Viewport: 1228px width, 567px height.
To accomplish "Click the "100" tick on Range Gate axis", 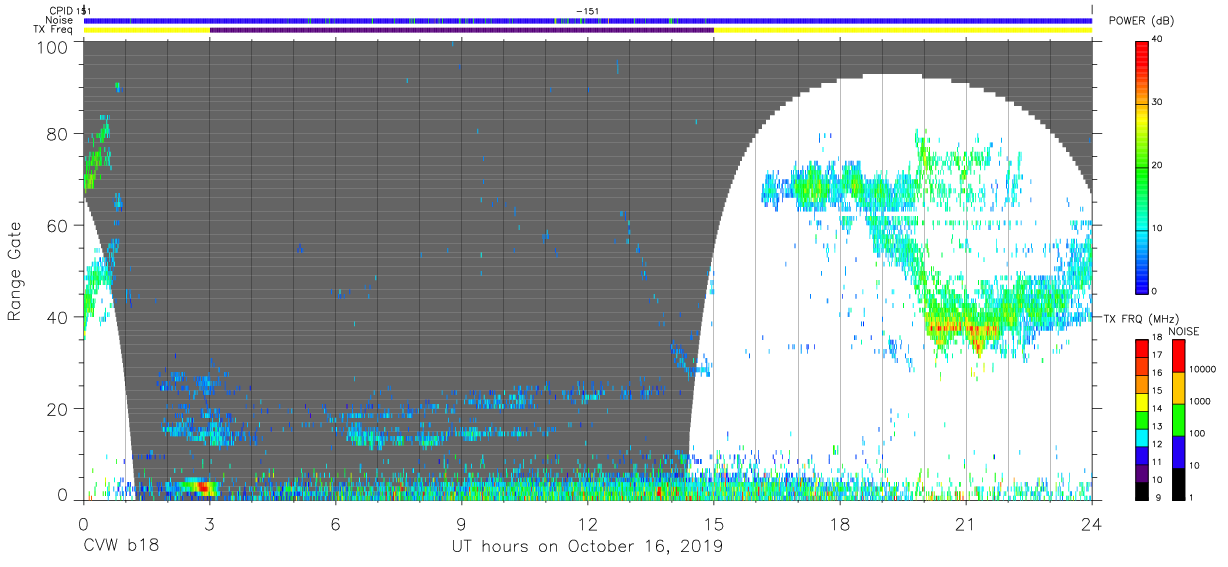I will [52, 47].
